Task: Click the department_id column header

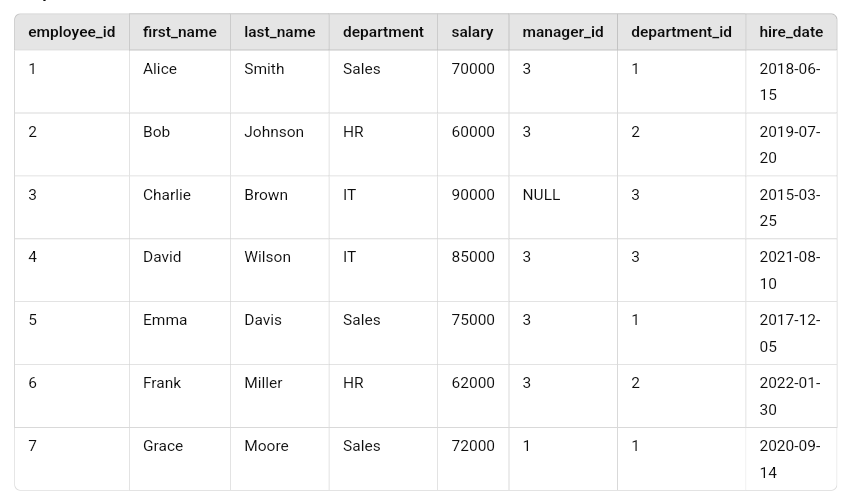Action: 681,32
